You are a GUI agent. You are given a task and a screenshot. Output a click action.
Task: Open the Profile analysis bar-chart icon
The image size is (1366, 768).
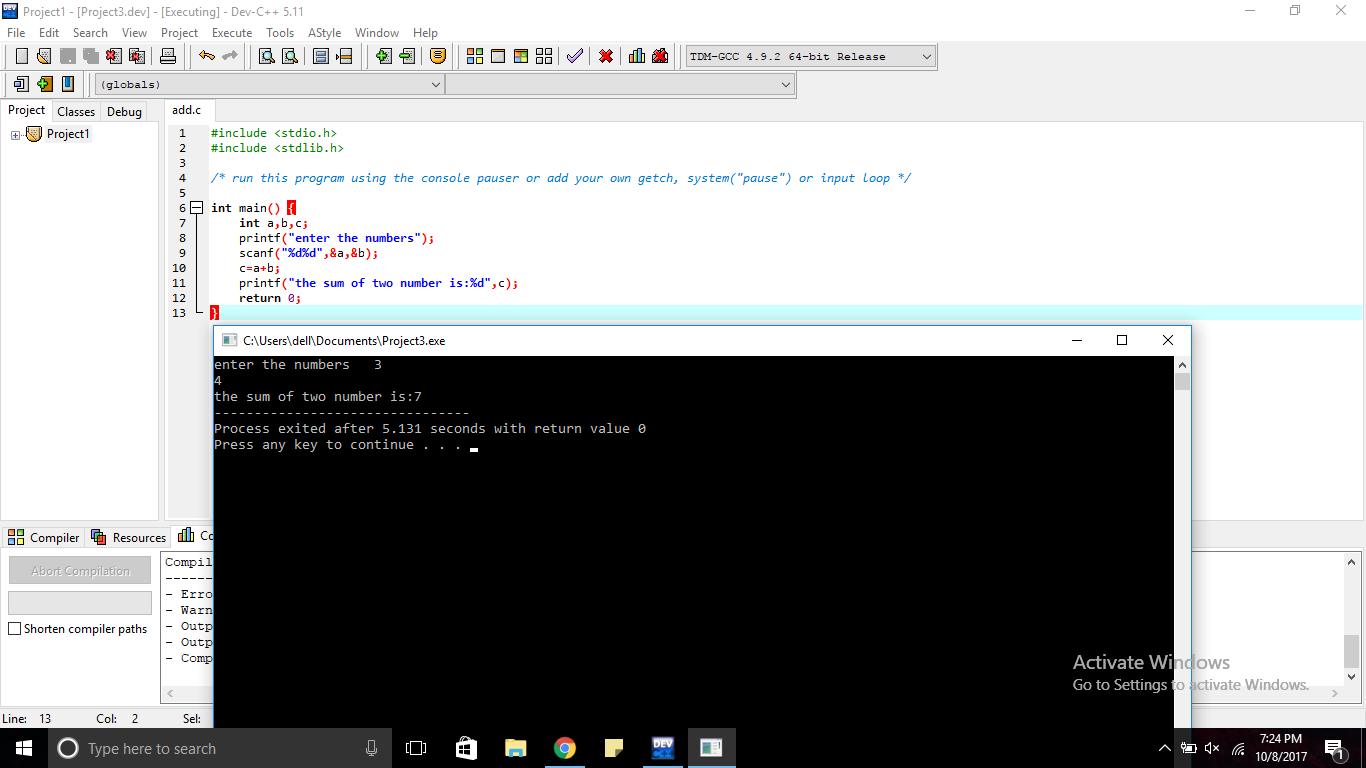coord(636,56)
